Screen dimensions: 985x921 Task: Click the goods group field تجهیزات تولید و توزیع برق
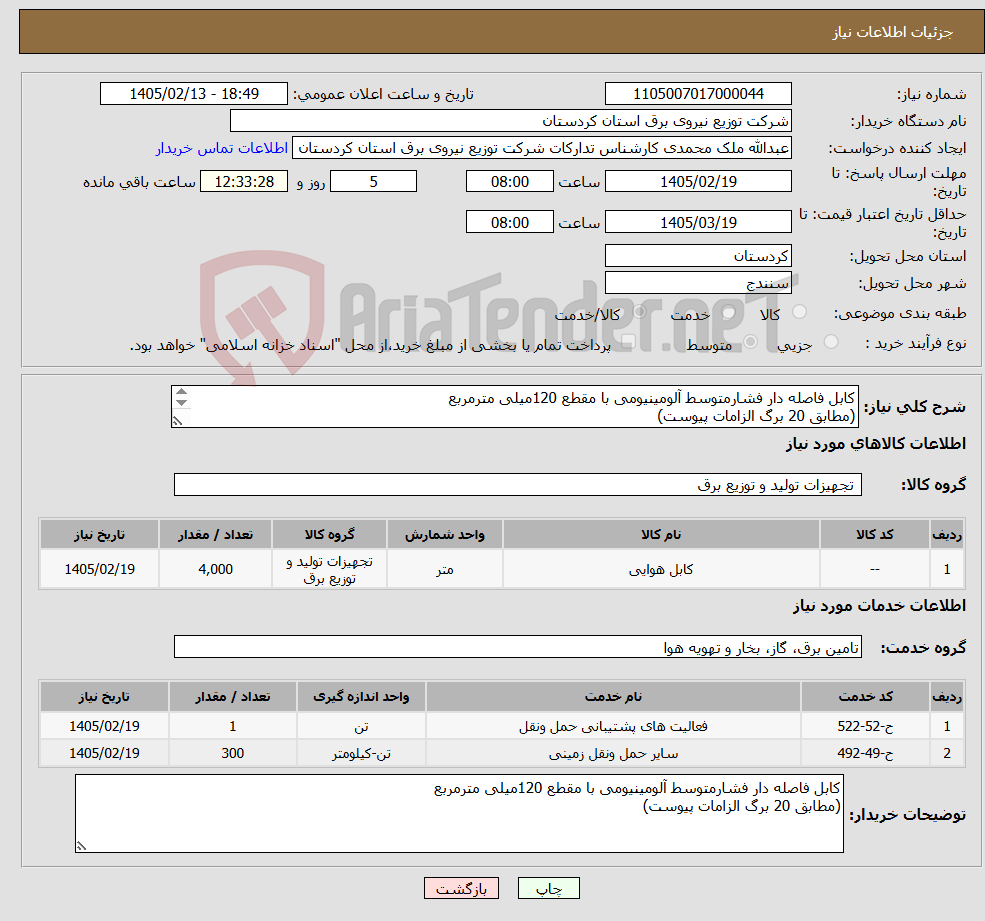pyautogui.click(x=518, y=485)
